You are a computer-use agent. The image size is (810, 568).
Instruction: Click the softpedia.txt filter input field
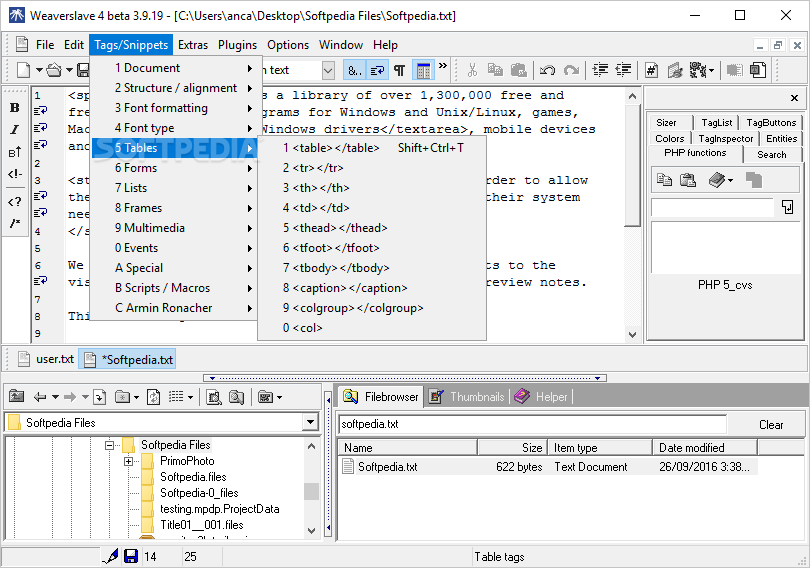click(532, 424)
